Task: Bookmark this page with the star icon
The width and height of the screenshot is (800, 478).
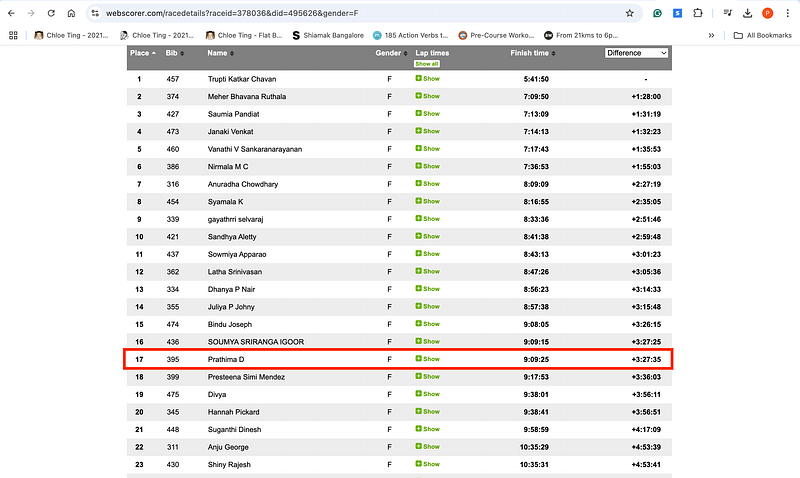Action: (x=630, y=13)
